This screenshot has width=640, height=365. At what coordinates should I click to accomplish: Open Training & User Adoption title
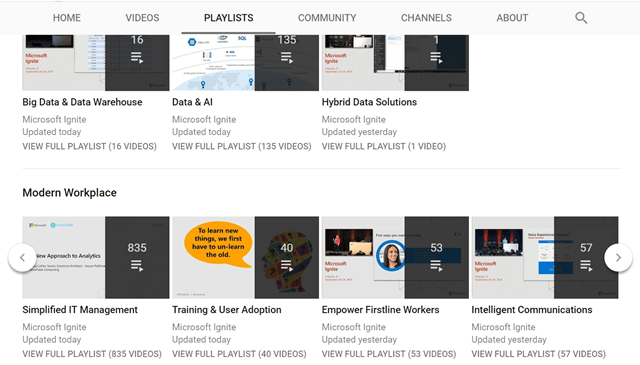(227, 310)
